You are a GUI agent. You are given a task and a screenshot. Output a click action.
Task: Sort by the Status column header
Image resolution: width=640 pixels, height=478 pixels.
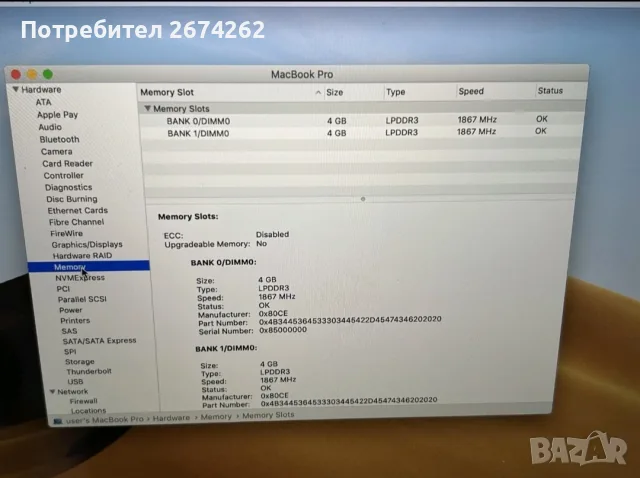pos(550,90)
